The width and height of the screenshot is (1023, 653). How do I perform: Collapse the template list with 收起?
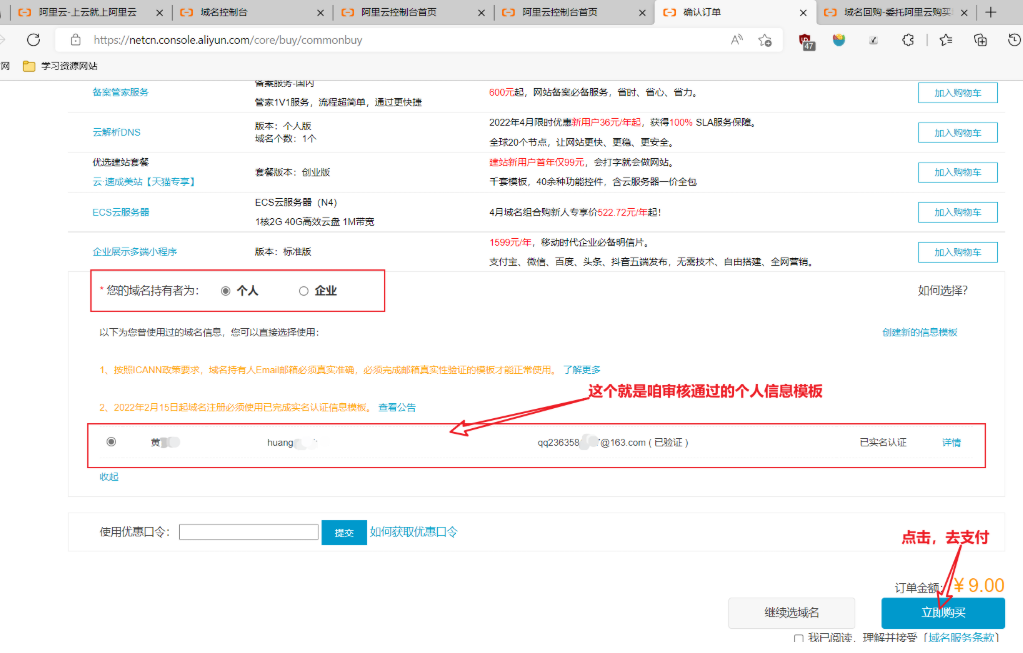[109, 477]
